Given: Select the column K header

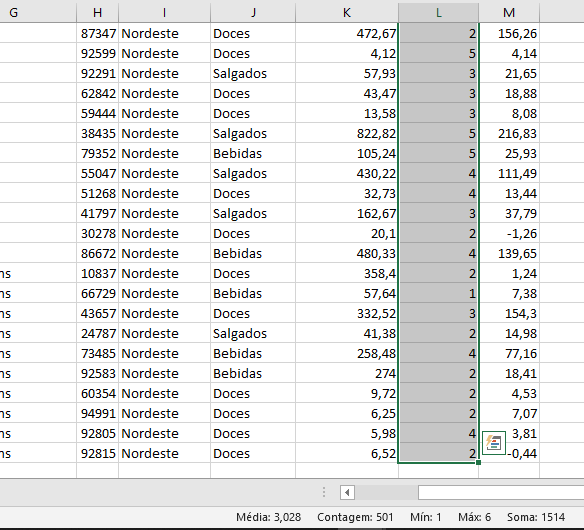Looking at the screenshot, I should point(347,13).
